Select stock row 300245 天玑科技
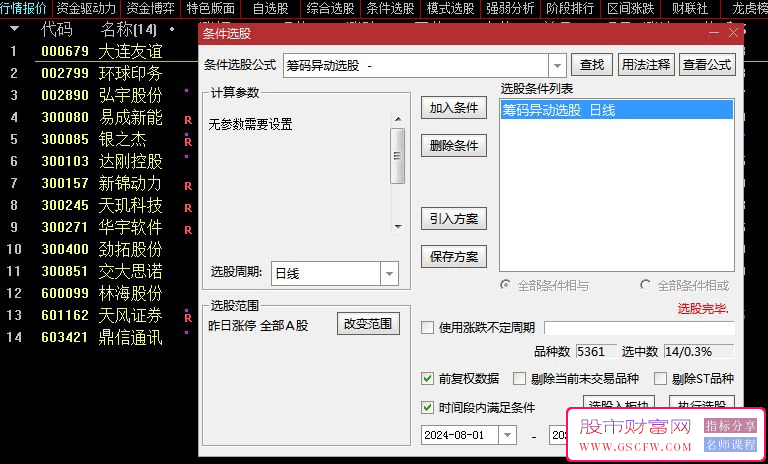The image size is (768, 464). tap(98, 205)
